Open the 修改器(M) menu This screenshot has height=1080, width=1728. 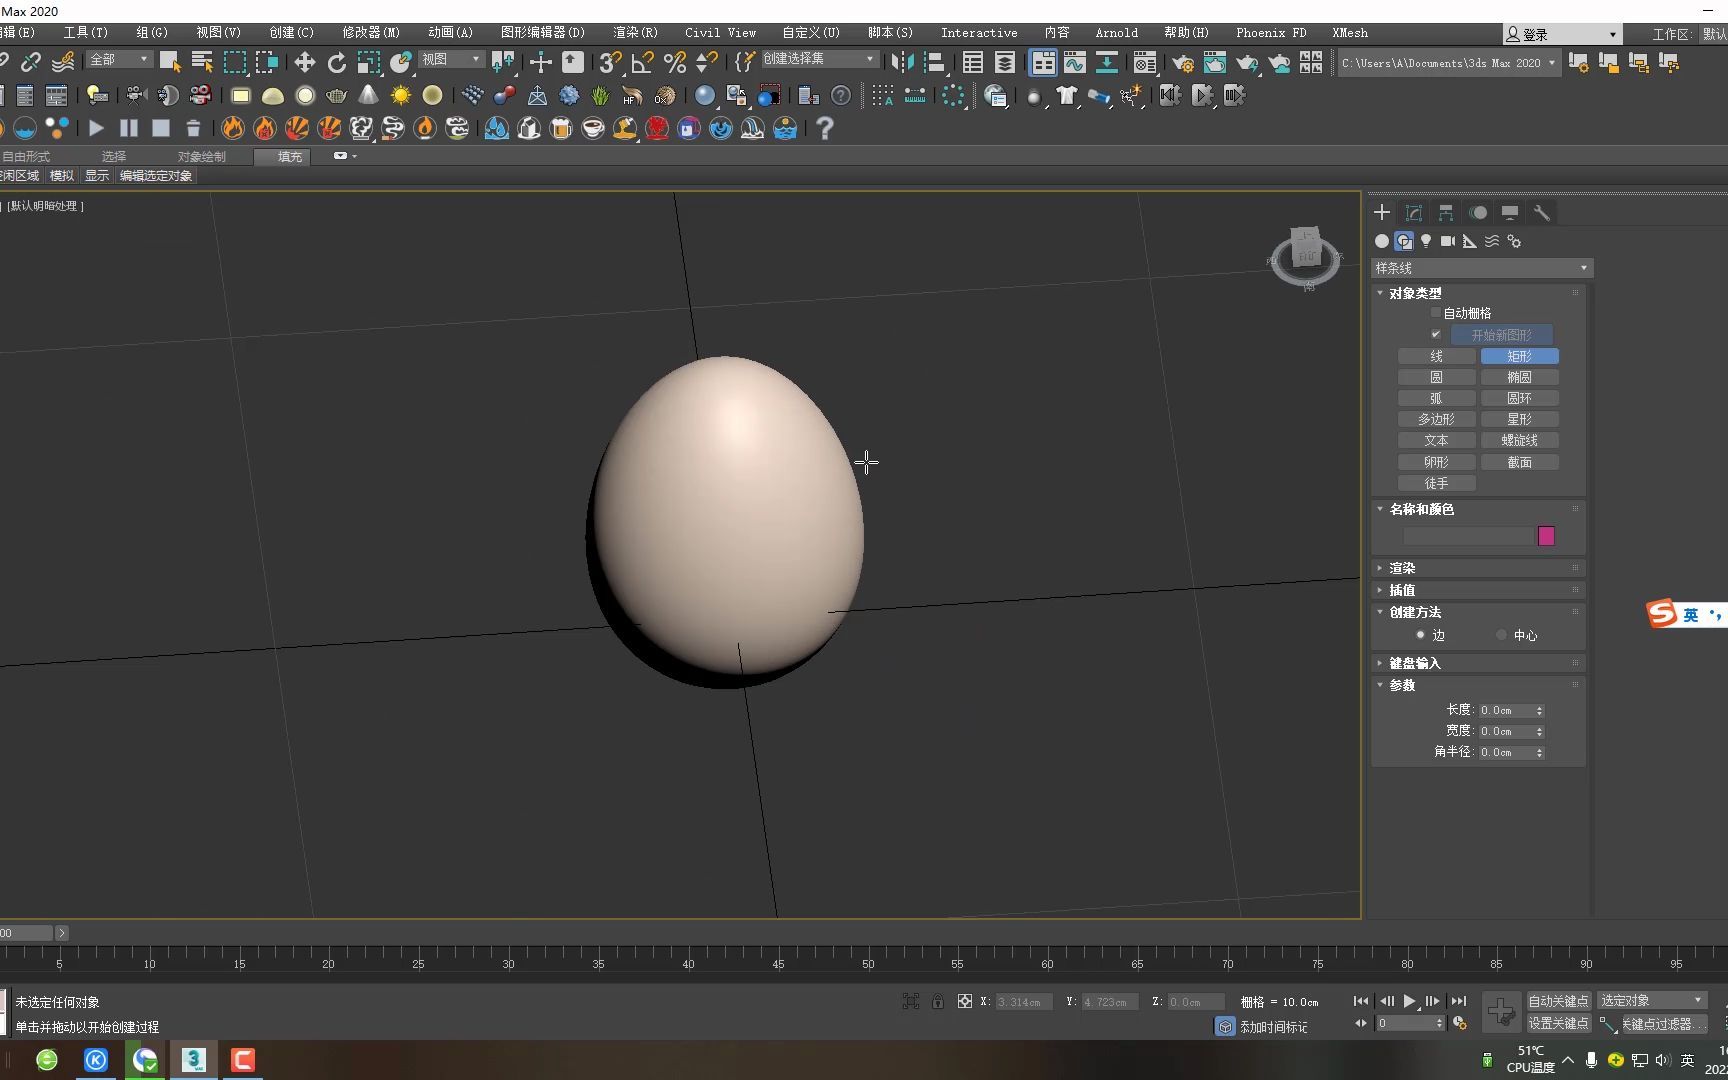point(371,33)
